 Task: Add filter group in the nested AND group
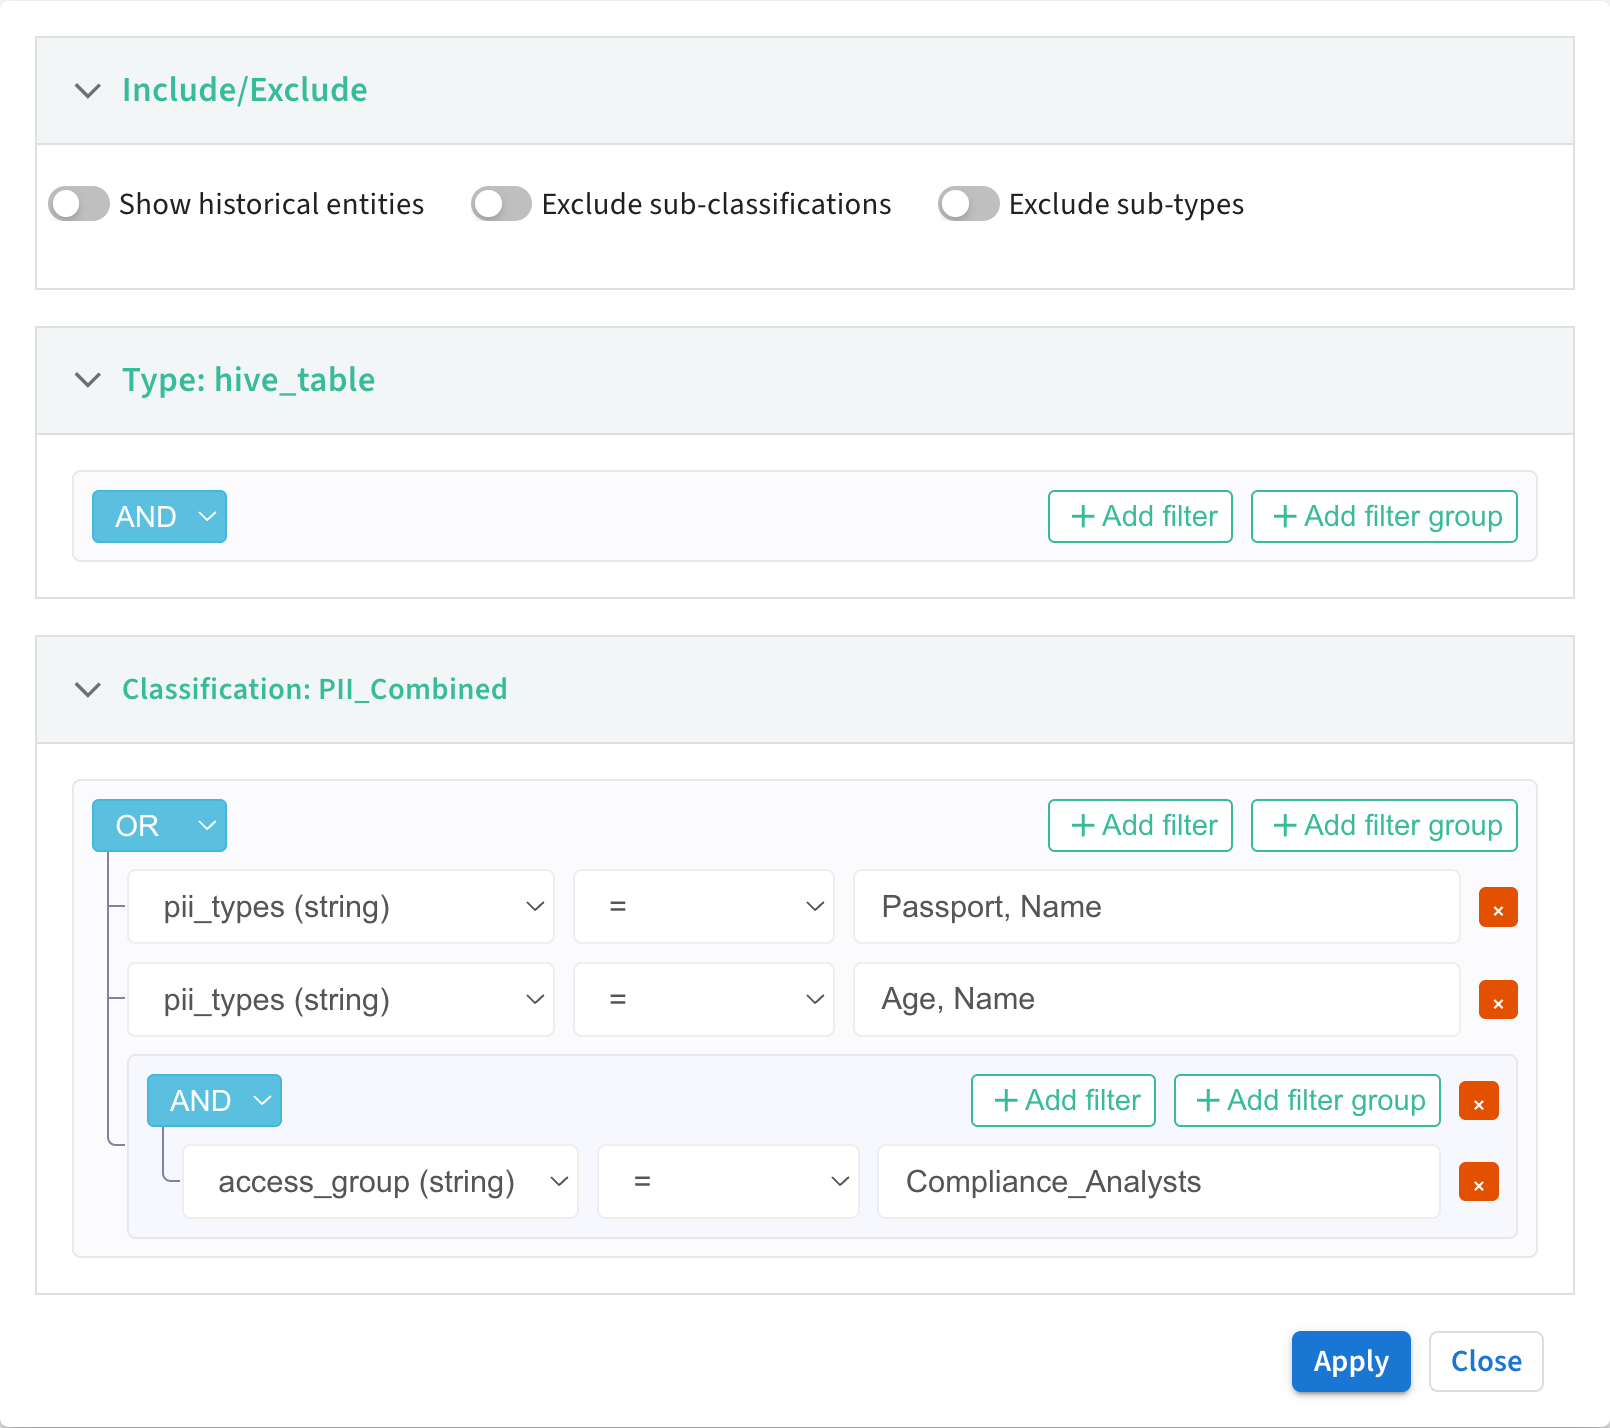point(1307,1101)
